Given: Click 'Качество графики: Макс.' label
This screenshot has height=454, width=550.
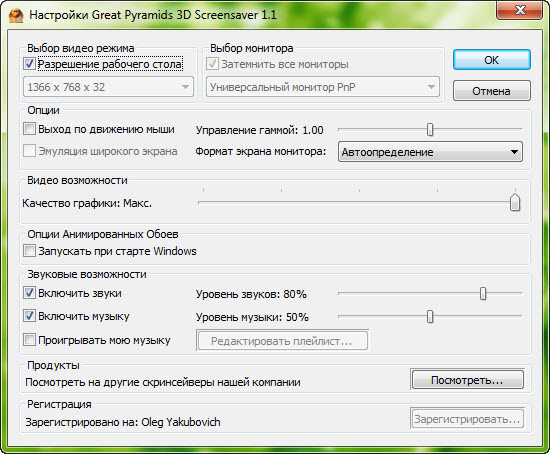Looking at the screenshot, I should tap(87, 203).
